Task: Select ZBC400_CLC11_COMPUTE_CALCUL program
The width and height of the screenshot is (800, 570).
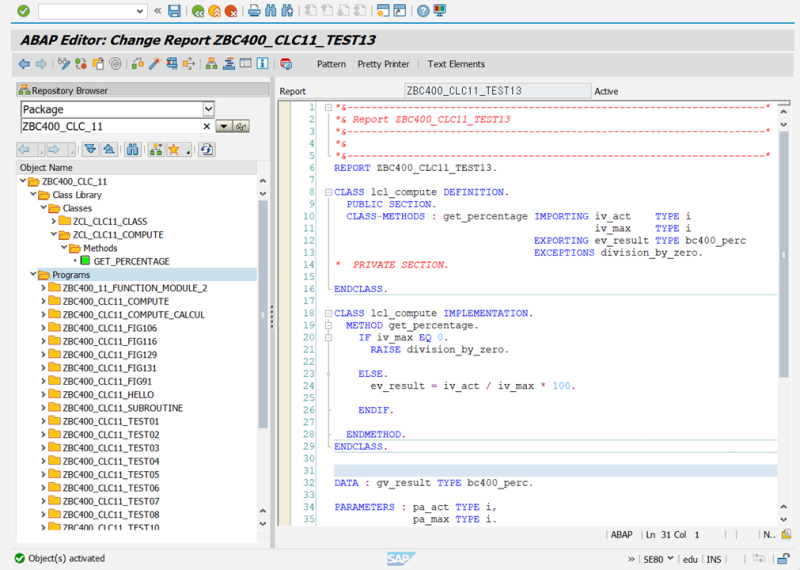Action: point(133,315)
